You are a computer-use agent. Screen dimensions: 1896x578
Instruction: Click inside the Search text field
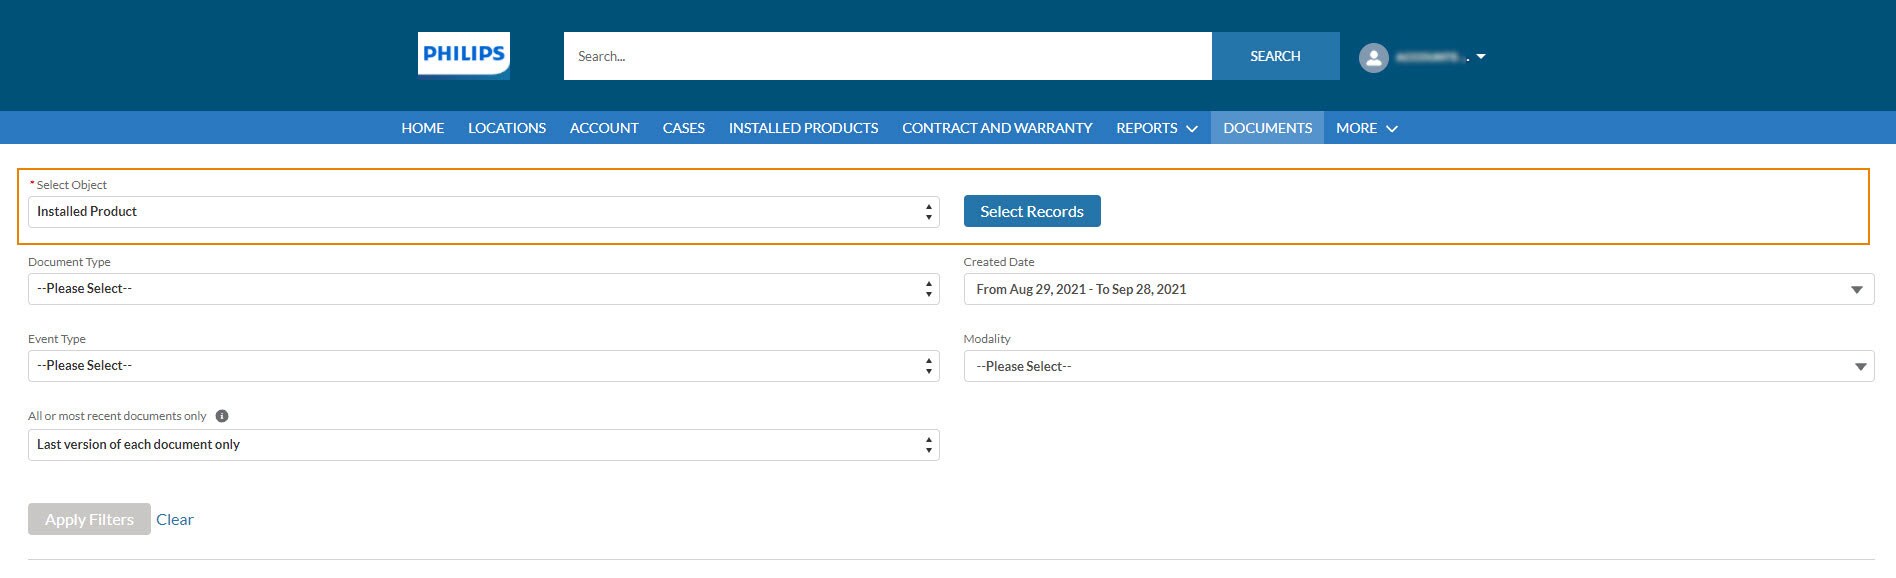[x=887, y=56]
